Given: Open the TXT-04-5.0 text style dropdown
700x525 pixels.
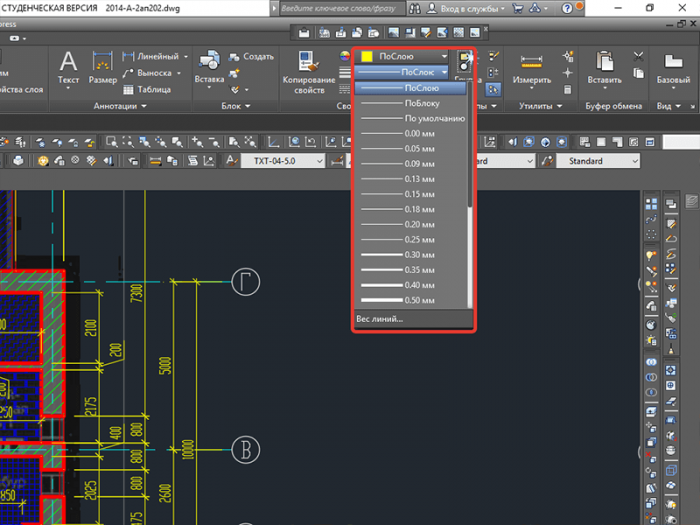Looking at the screenshot, I should pos(320,161).
